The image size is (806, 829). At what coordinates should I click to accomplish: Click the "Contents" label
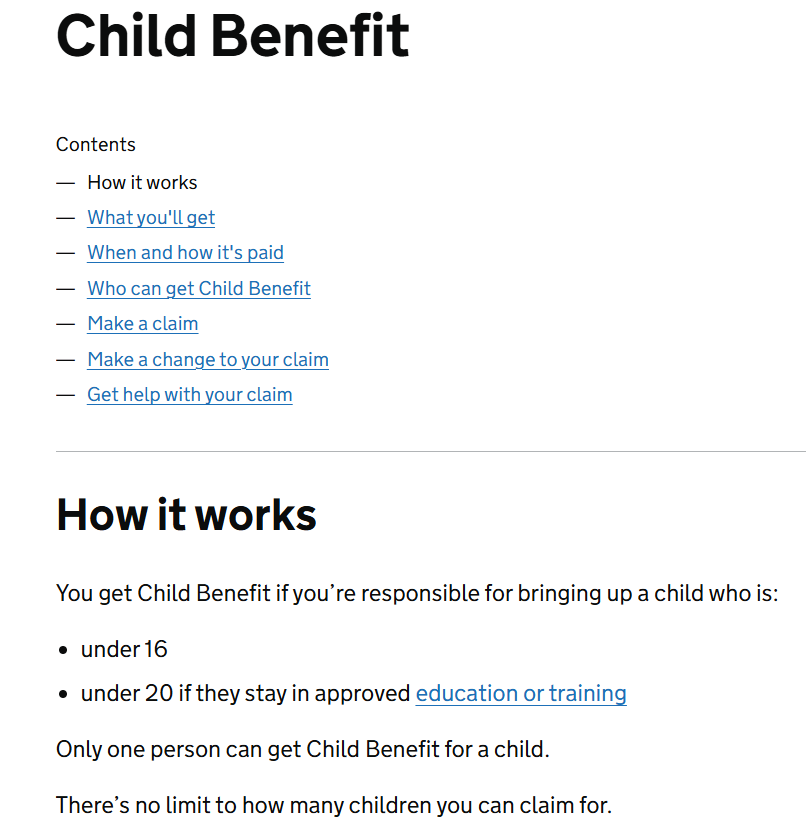click(96, 145)
